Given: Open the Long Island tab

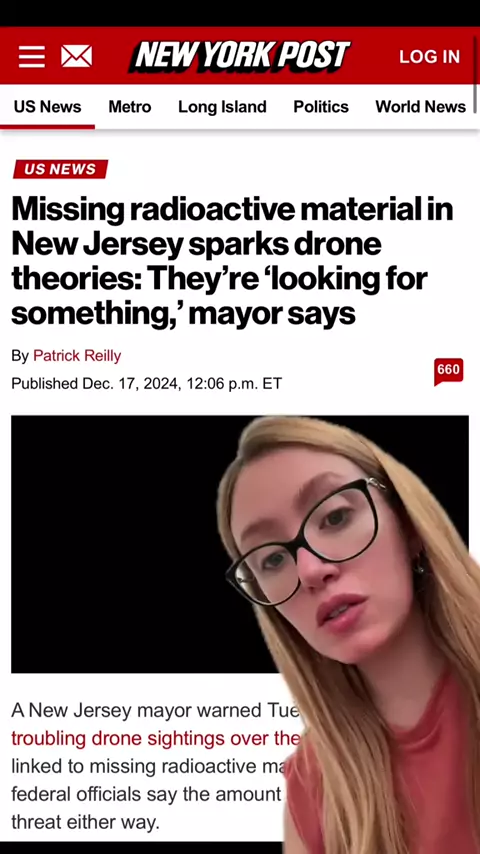Looking at the screenshot, I should (222, 107).
